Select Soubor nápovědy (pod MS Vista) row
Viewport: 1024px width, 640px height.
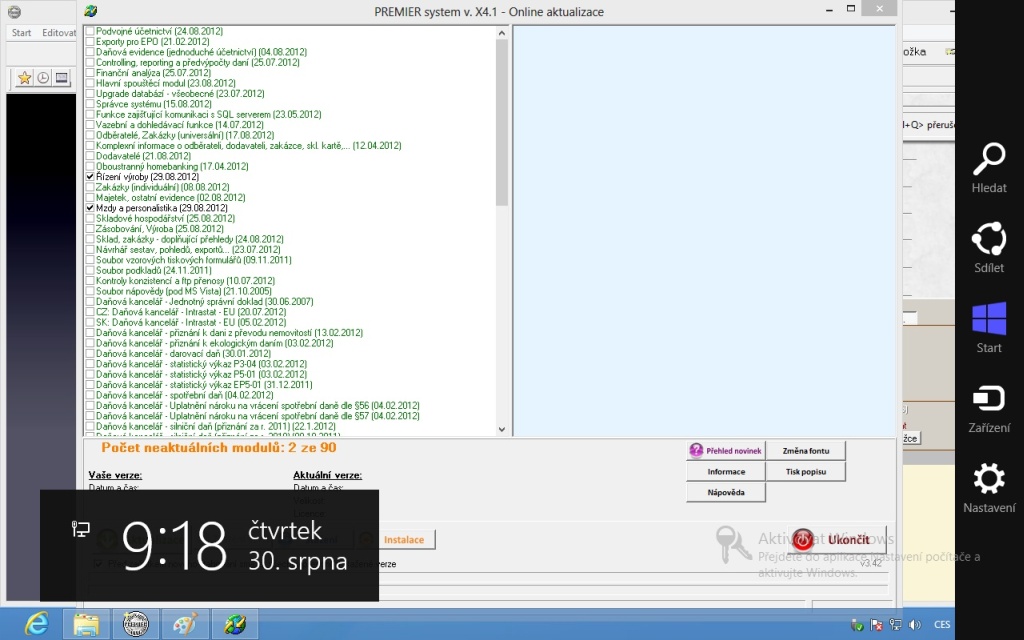(x=184, y=291)
